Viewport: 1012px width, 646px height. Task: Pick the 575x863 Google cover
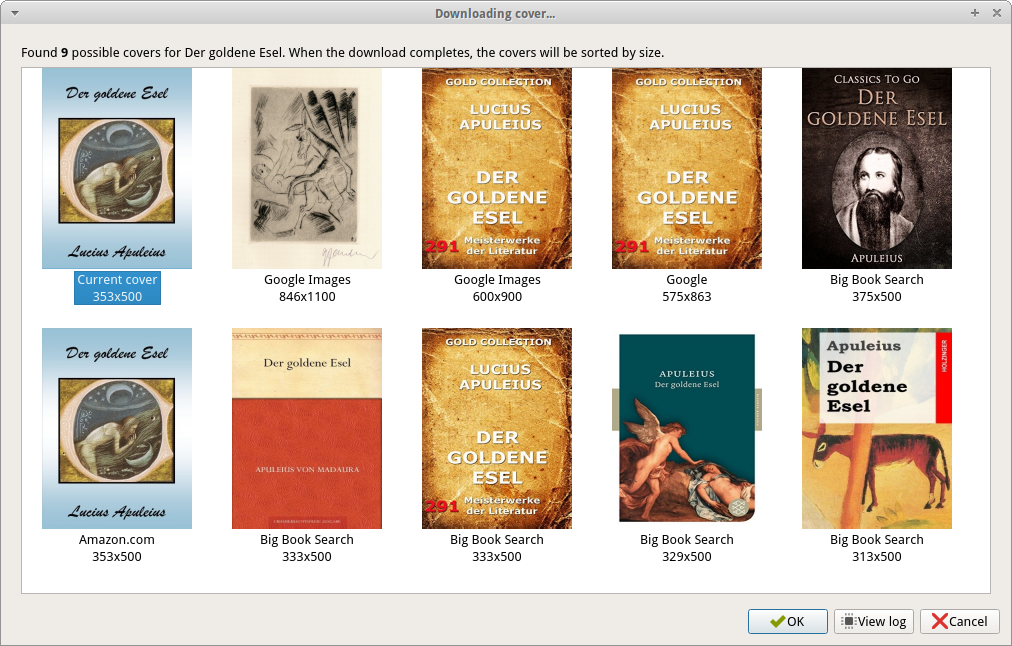point(687,168)
